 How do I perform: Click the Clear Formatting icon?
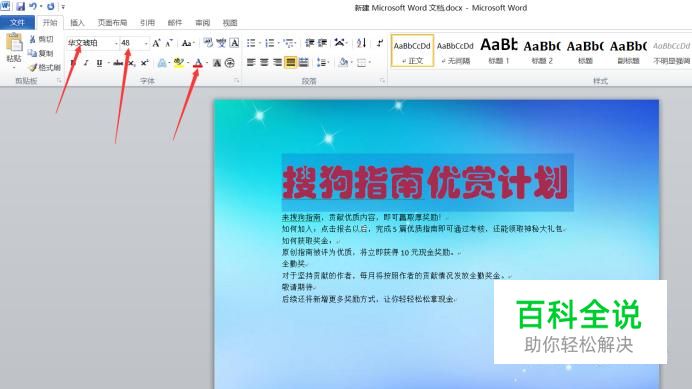tap(208, 43)
